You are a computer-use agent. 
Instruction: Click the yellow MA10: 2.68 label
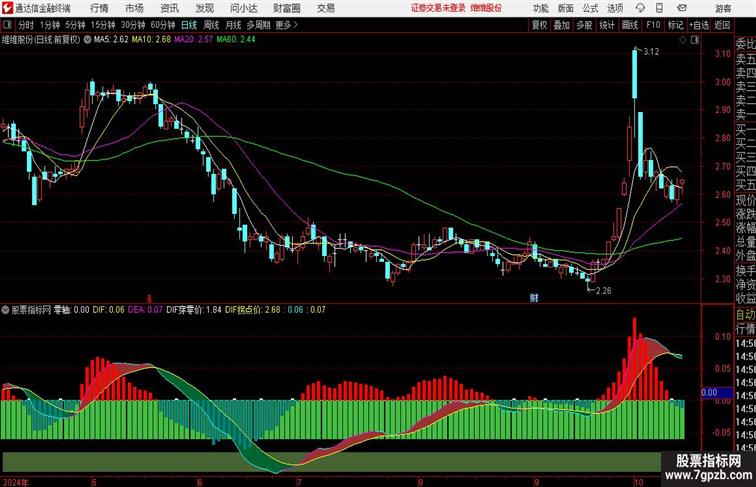(x=151, y=40)
